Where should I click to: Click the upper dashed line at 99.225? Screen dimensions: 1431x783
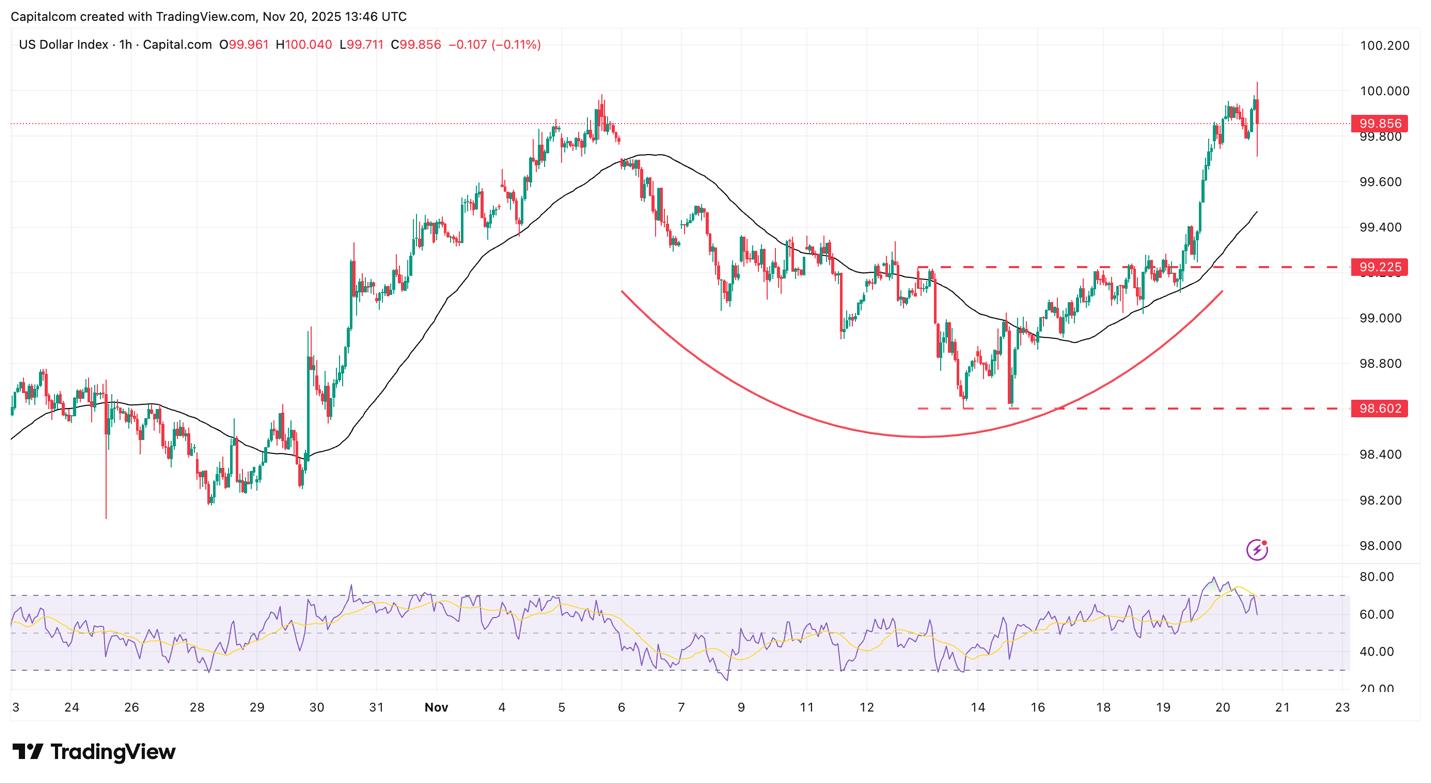pyautogui.click(x=1050, y=267)
